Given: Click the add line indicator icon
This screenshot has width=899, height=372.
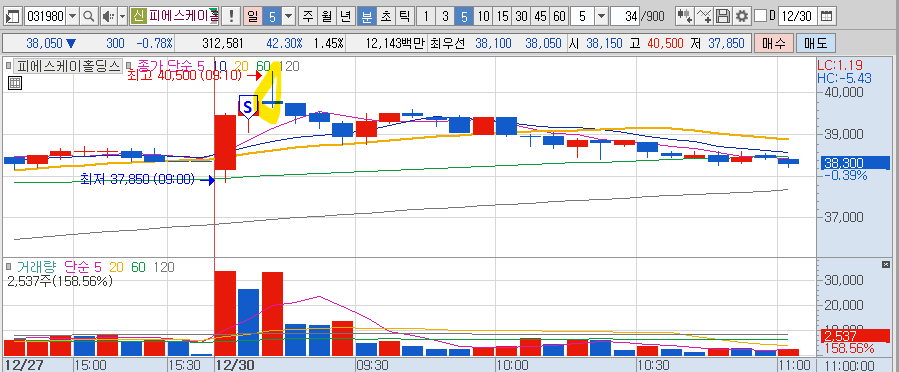Looking at the screenshot, I should 703,16.
